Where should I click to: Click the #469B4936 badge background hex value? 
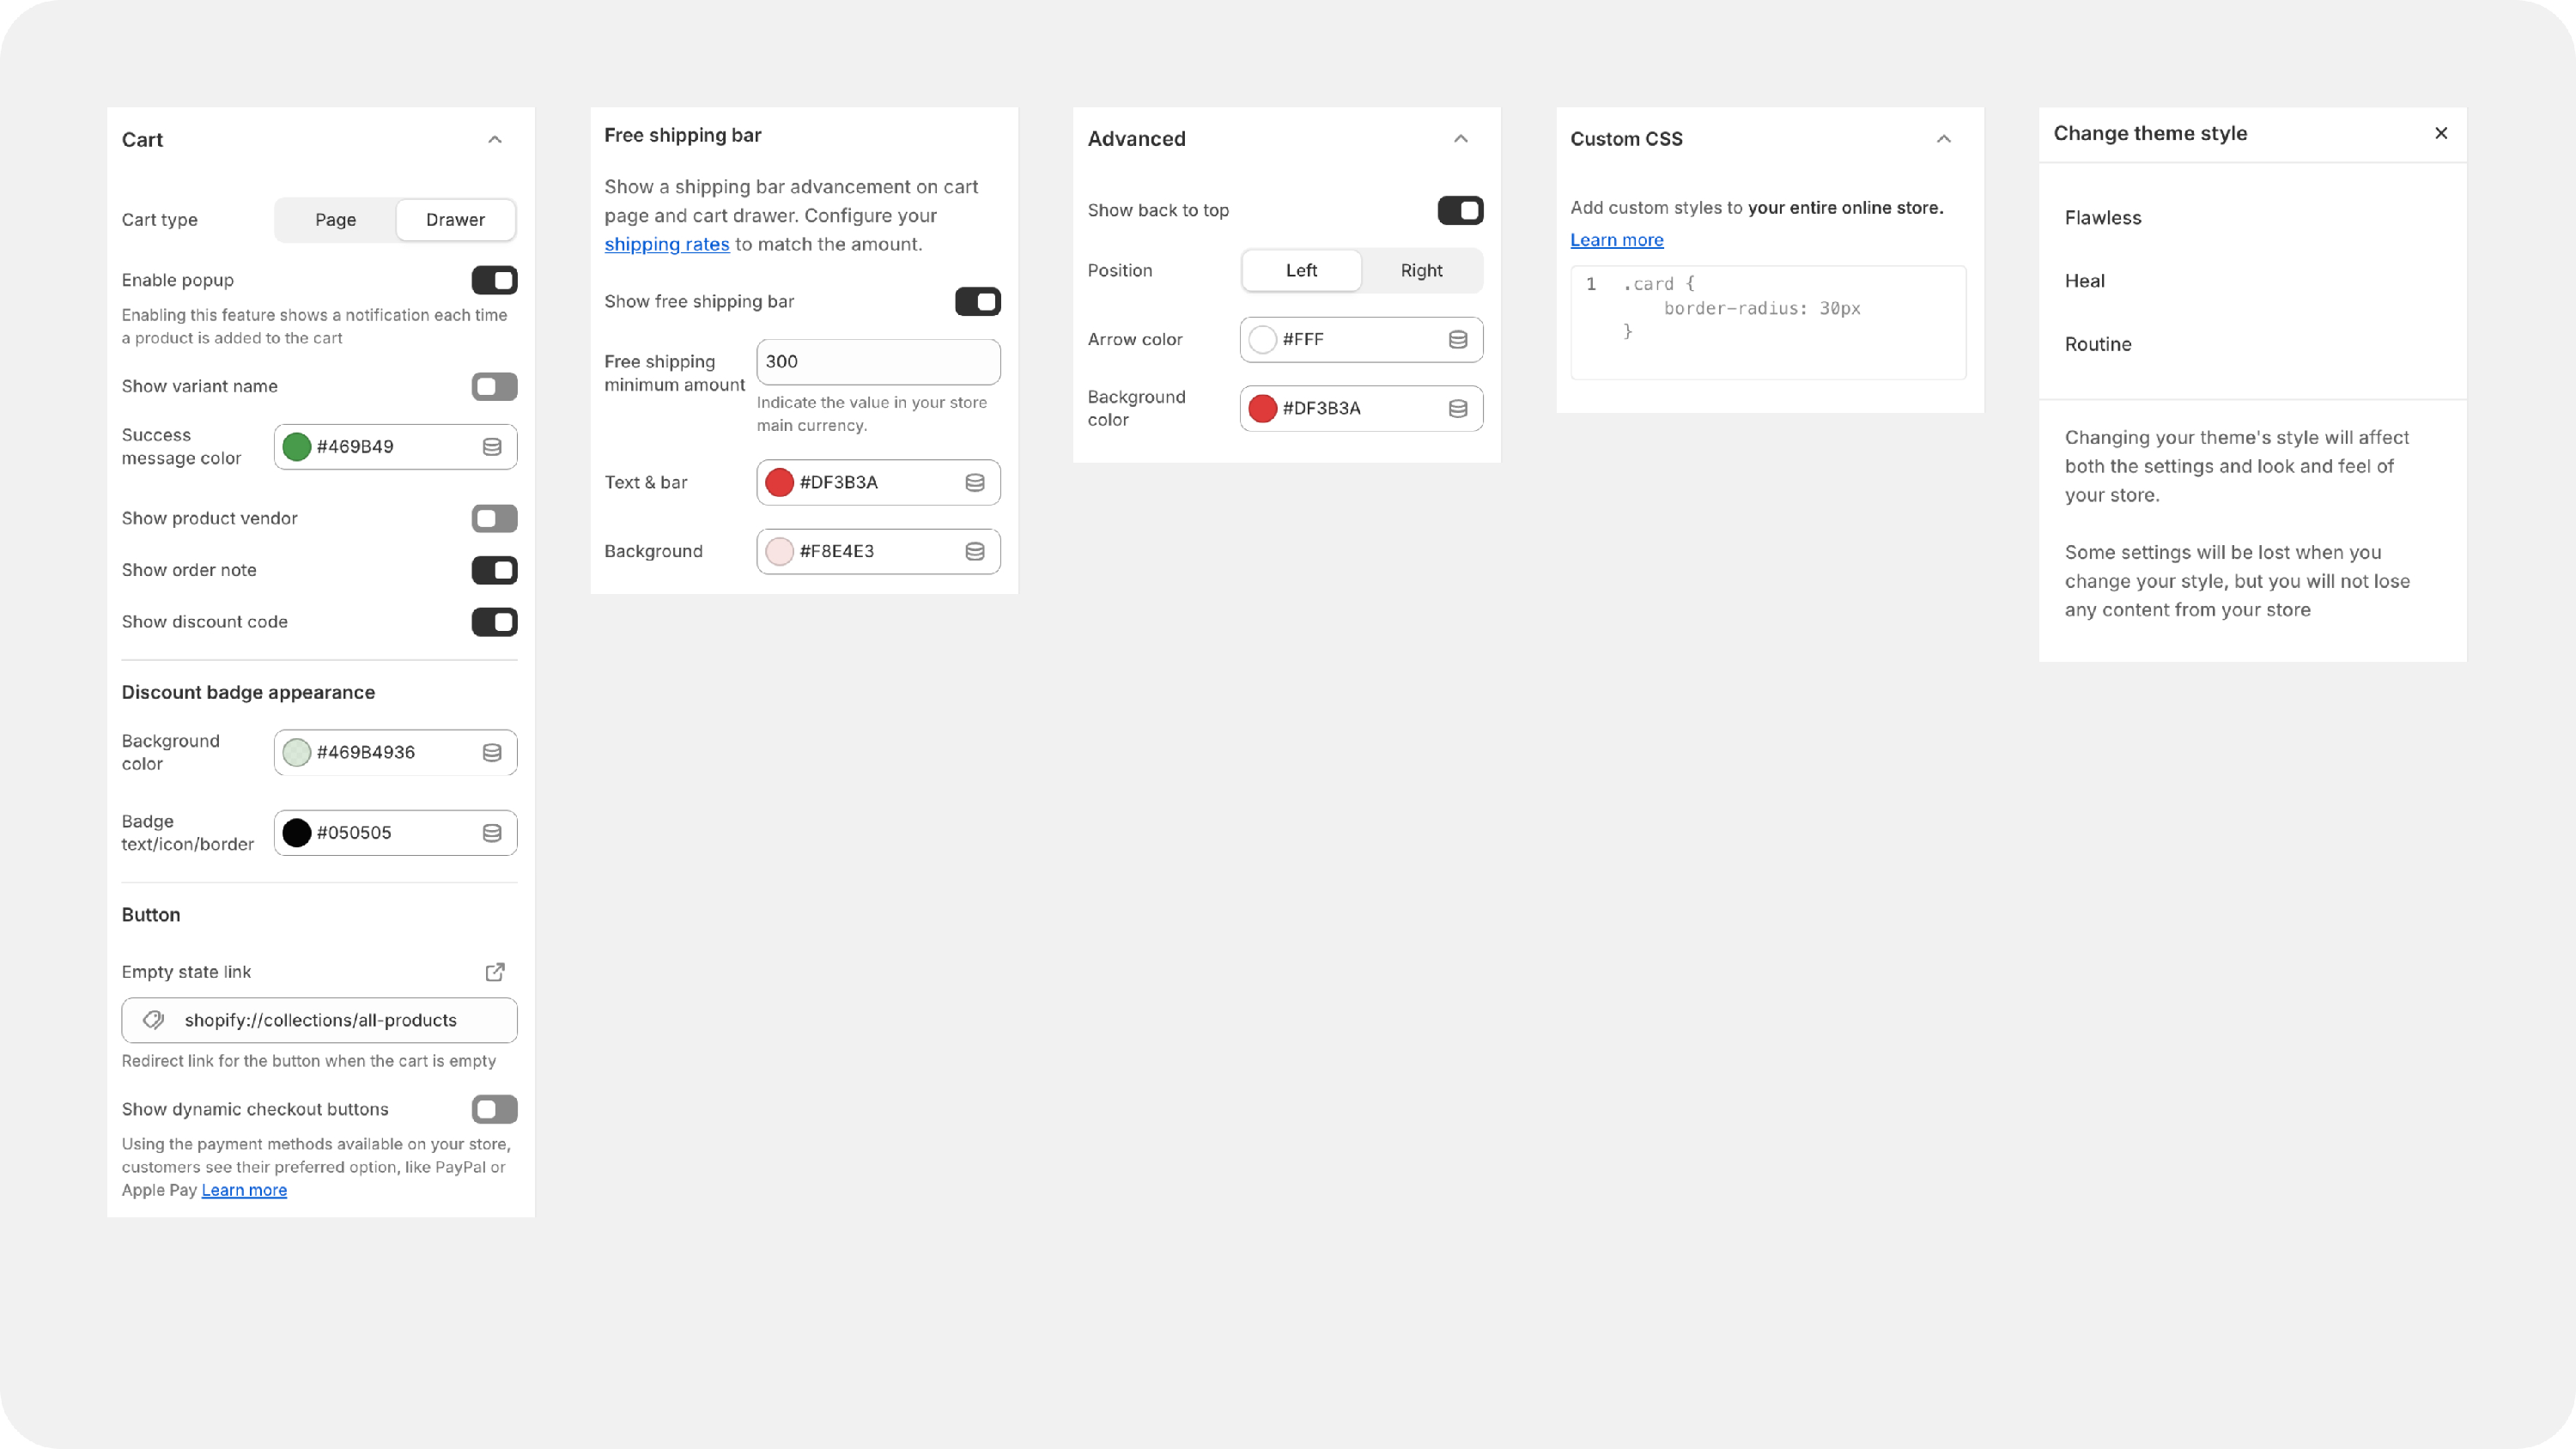(366, 753)
